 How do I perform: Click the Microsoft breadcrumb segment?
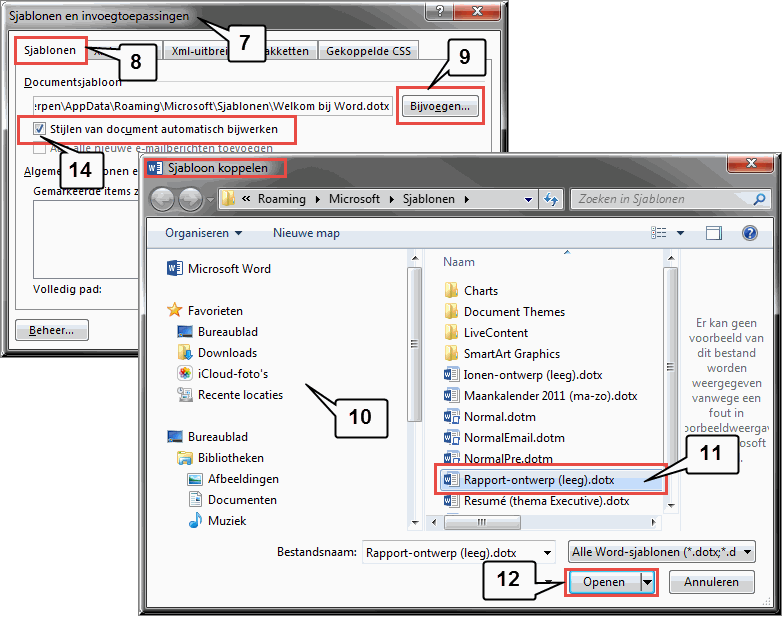tap(354, 199)
